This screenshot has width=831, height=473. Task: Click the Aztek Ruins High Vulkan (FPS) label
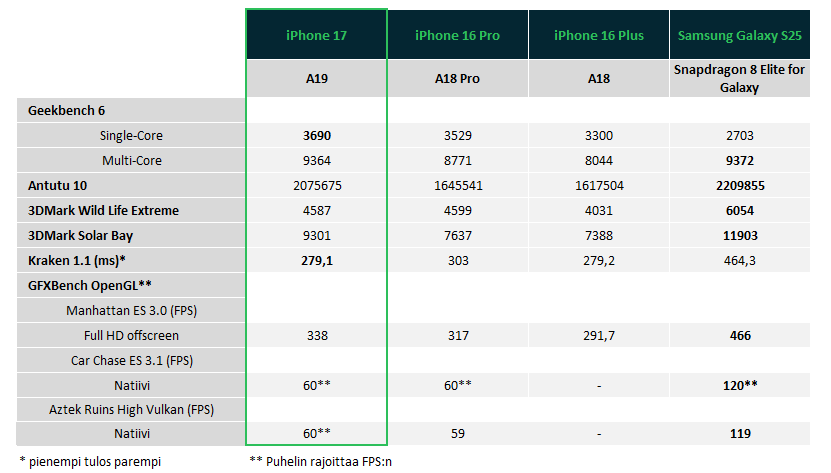click(131, 409)
